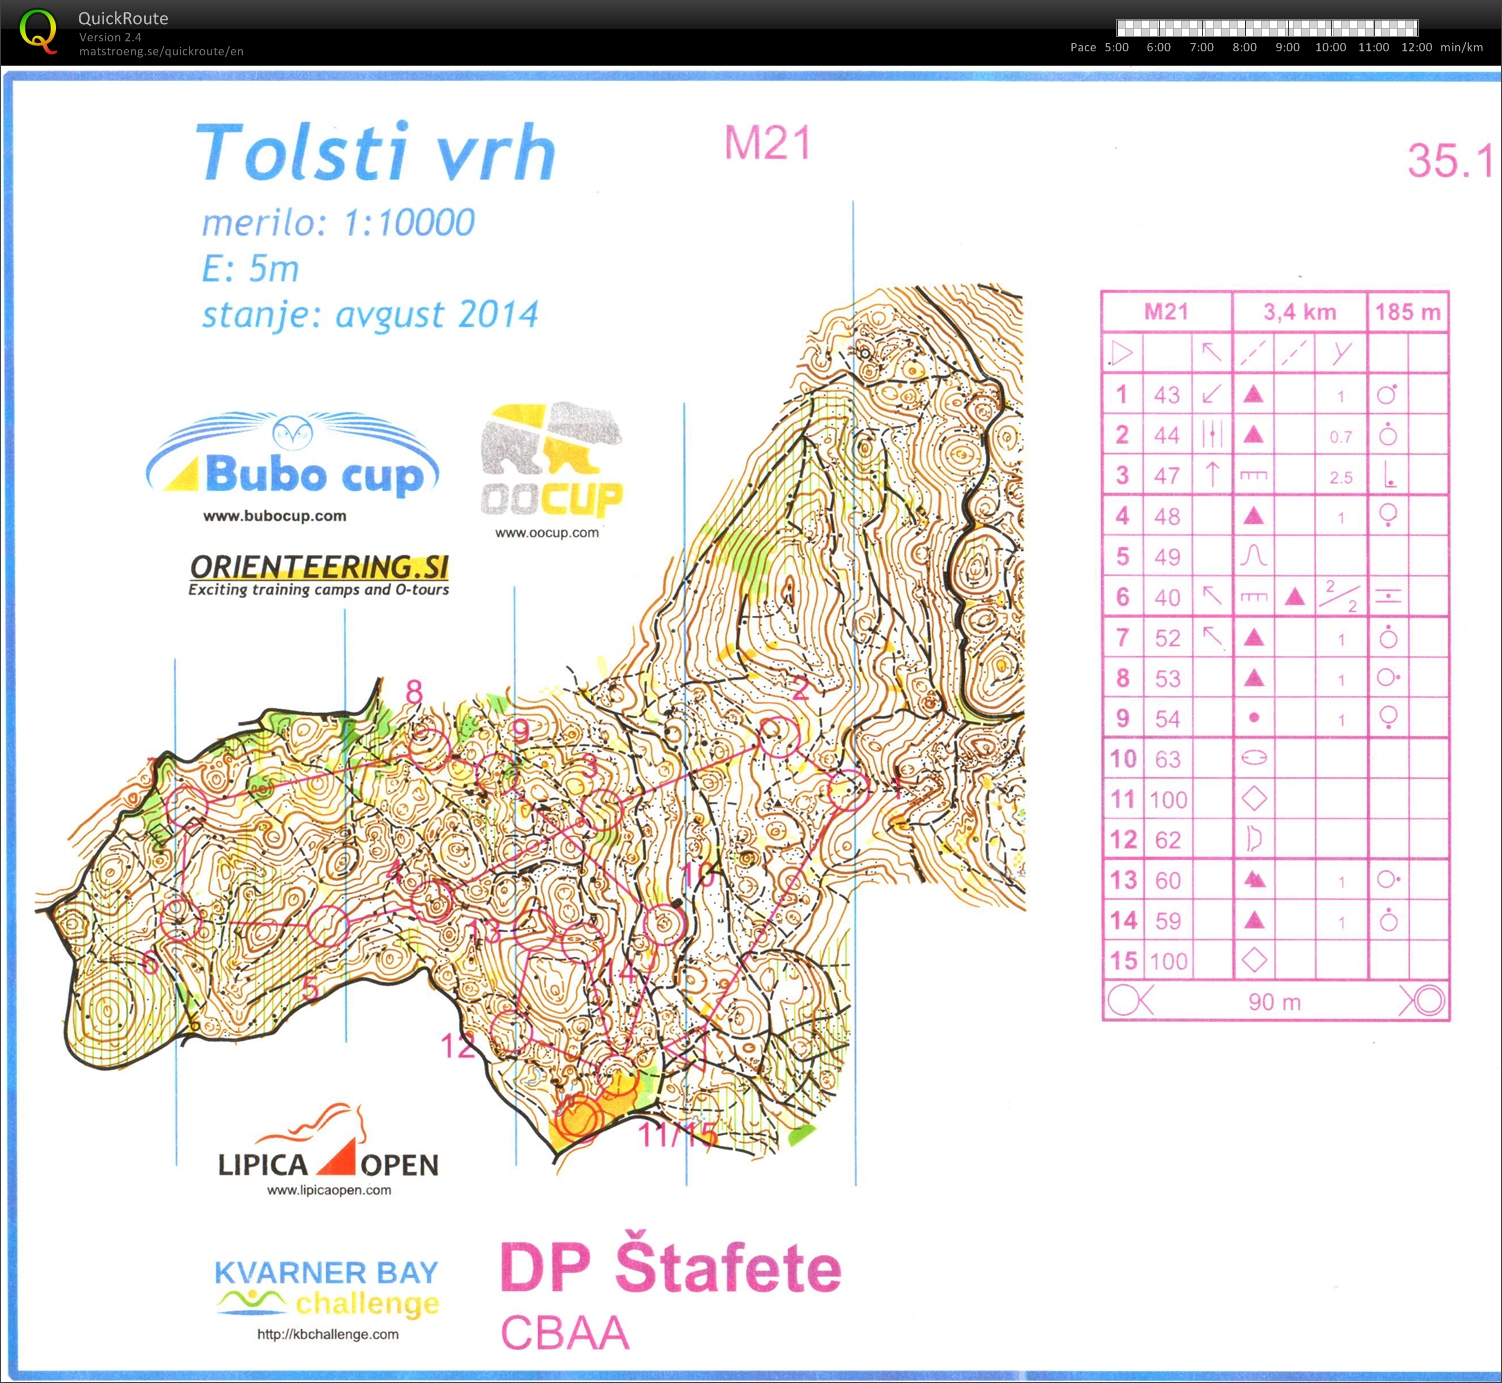Click the 90 m finish distance text
Image resolution: width=1502 pixels, height=1383 pixels.
pos(1275,1002)
